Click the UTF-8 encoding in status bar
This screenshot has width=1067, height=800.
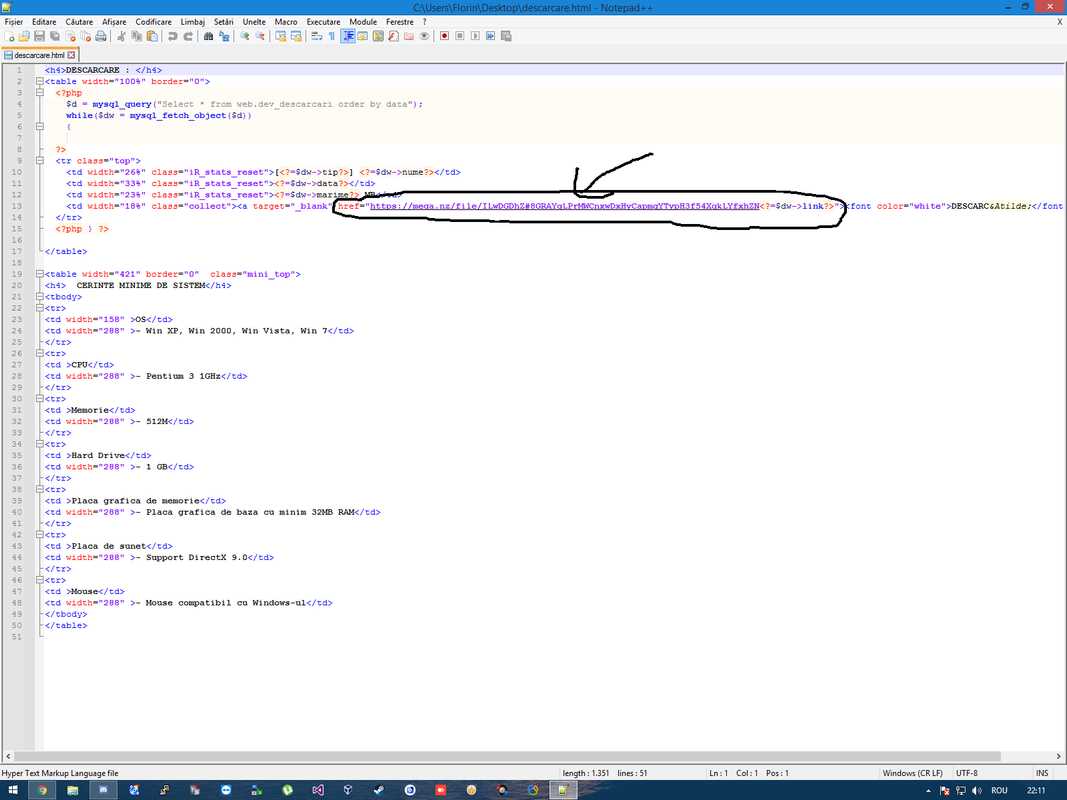point(966,773)
